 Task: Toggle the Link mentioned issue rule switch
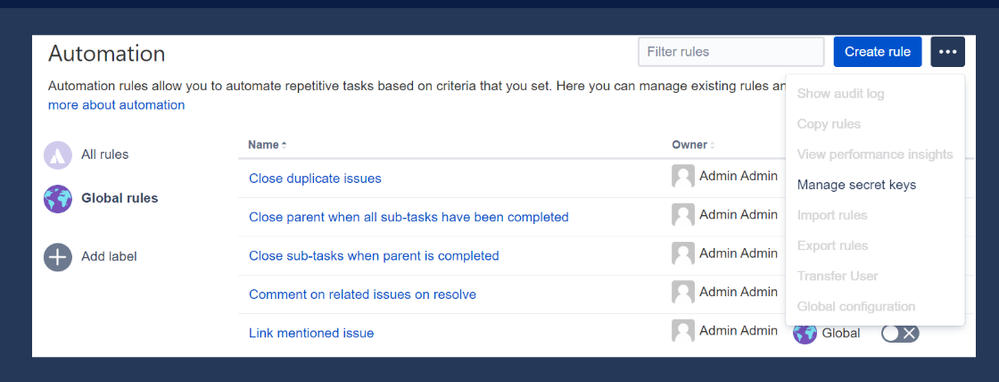[900, 333]
